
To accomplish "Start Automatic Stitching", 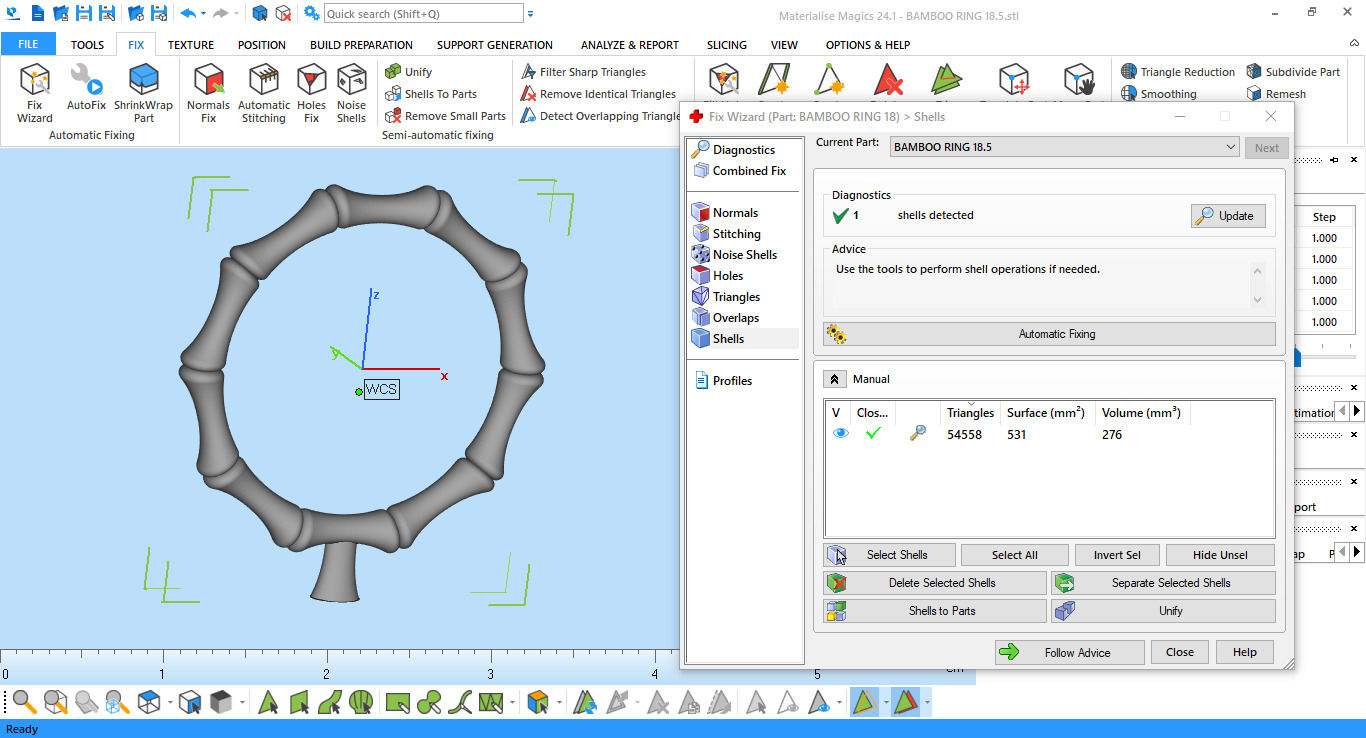I will 264,93.
